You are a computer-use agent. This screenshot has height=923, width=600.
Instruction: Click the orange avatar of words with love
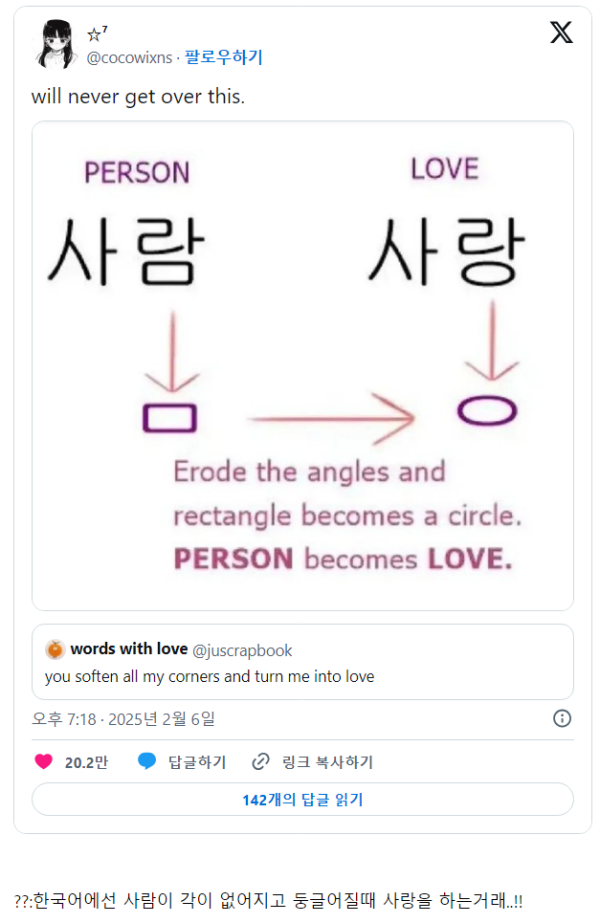click(55, 648)
